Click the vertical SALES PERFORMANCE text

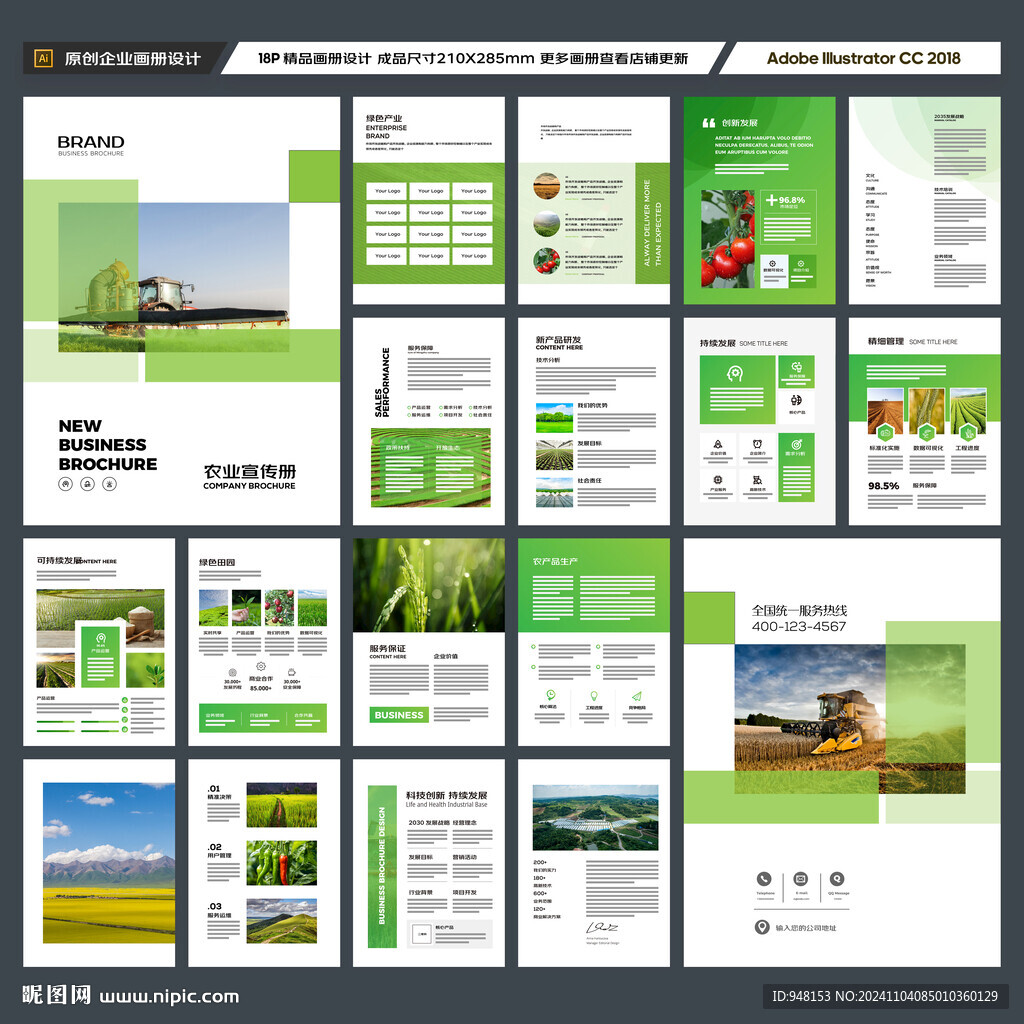pos(382,382)
